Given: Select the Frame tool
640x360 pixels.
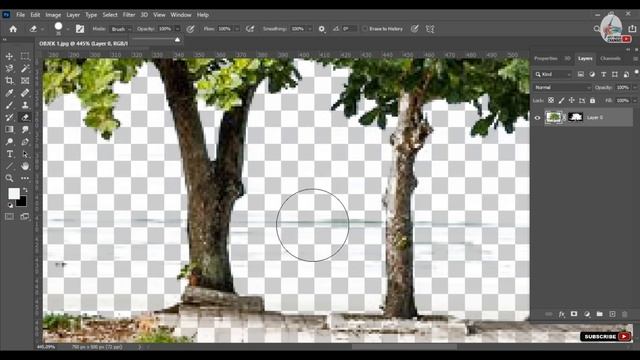Looking at the screenshot, I should pos(25,81).
